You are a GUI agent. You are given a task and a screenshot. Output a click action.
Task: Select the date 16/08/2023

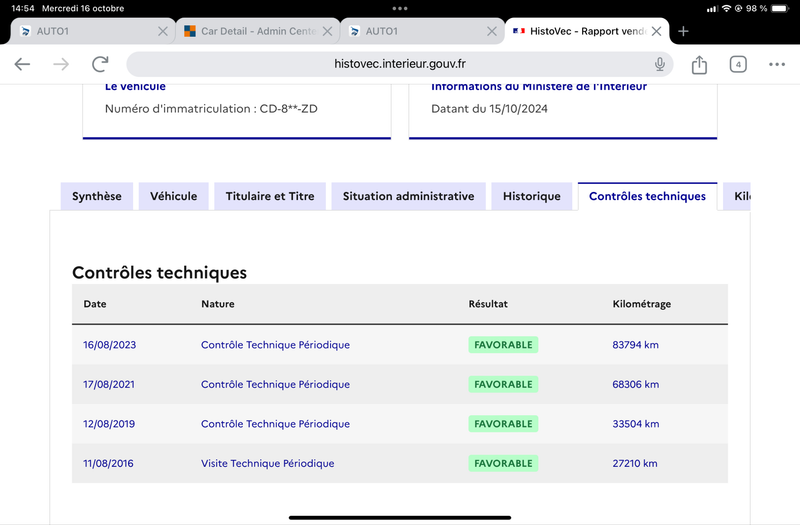pos(110,345)
